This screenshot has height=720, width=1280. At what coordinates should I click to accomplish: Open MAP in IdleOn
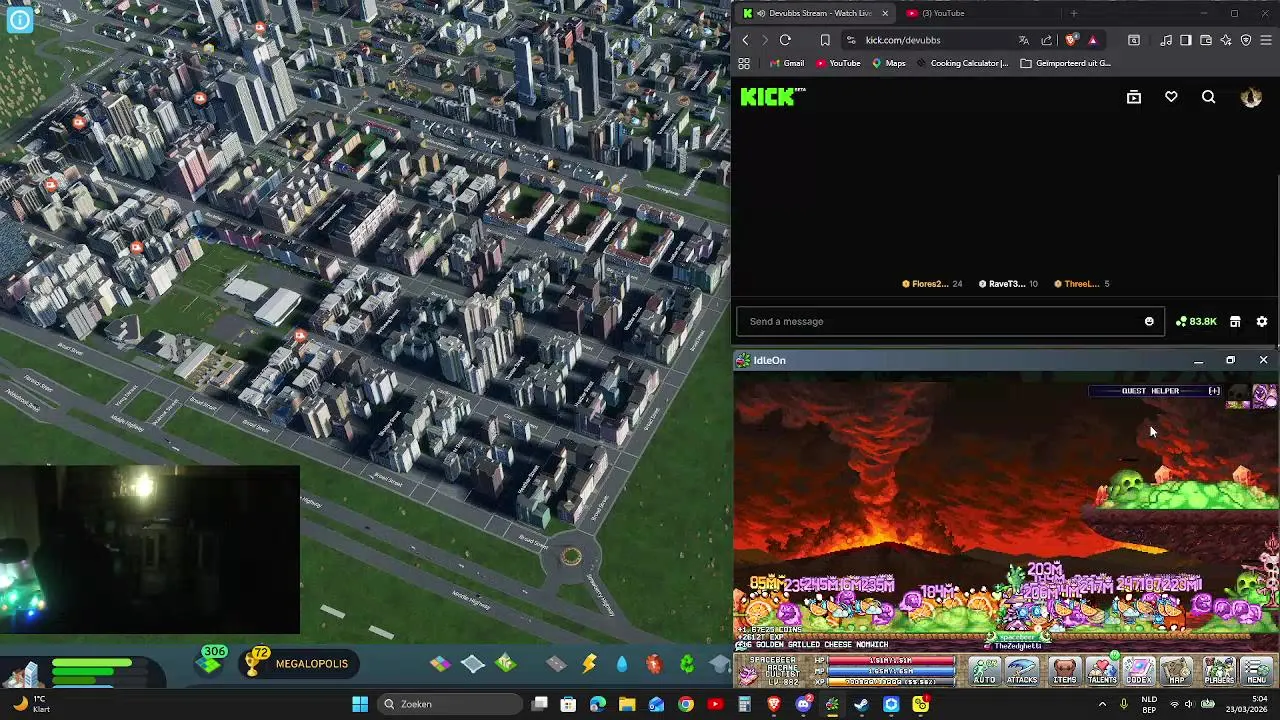1177,671
